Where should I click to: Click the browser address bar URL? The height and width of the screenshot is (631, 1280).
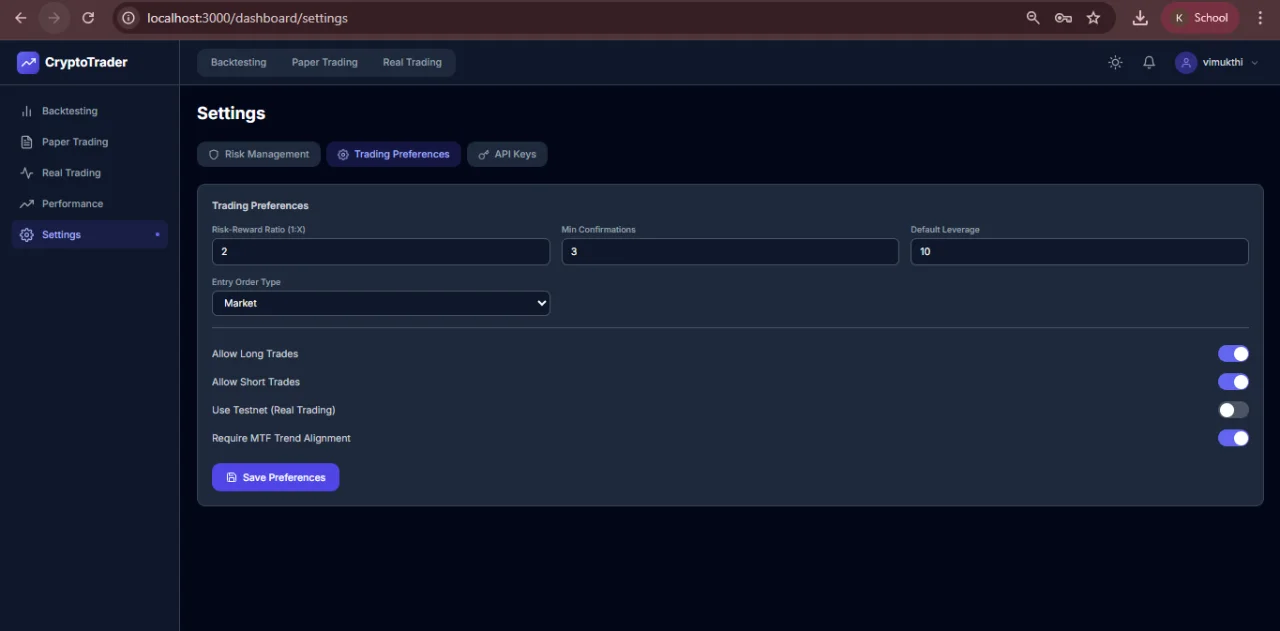point(247,18)
